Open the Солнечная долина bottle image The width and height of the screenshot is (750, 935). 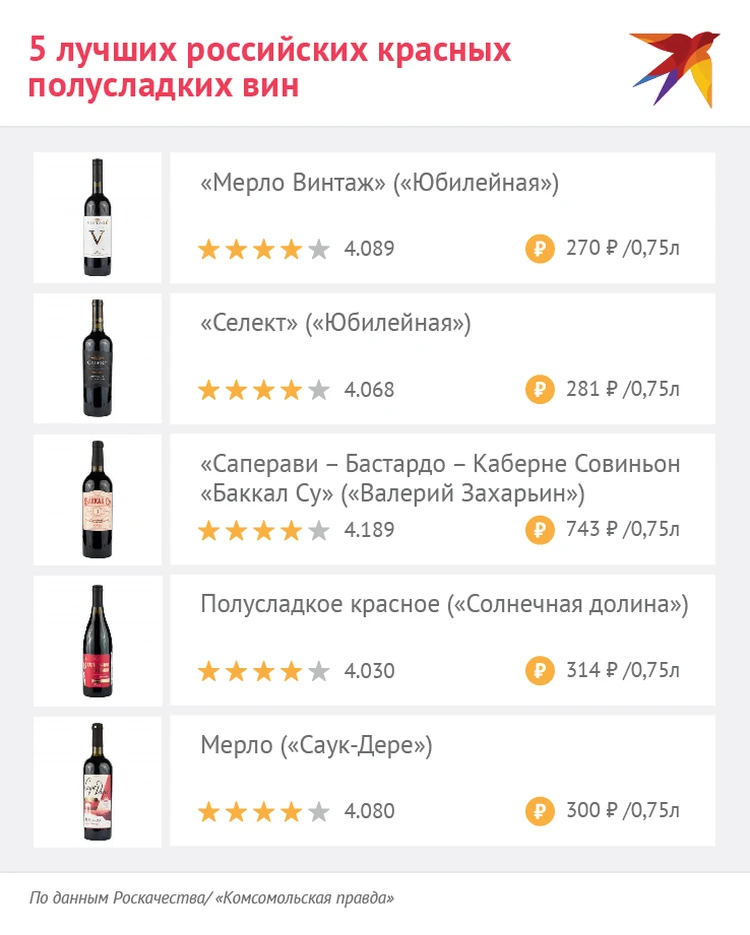click(97, 640)
